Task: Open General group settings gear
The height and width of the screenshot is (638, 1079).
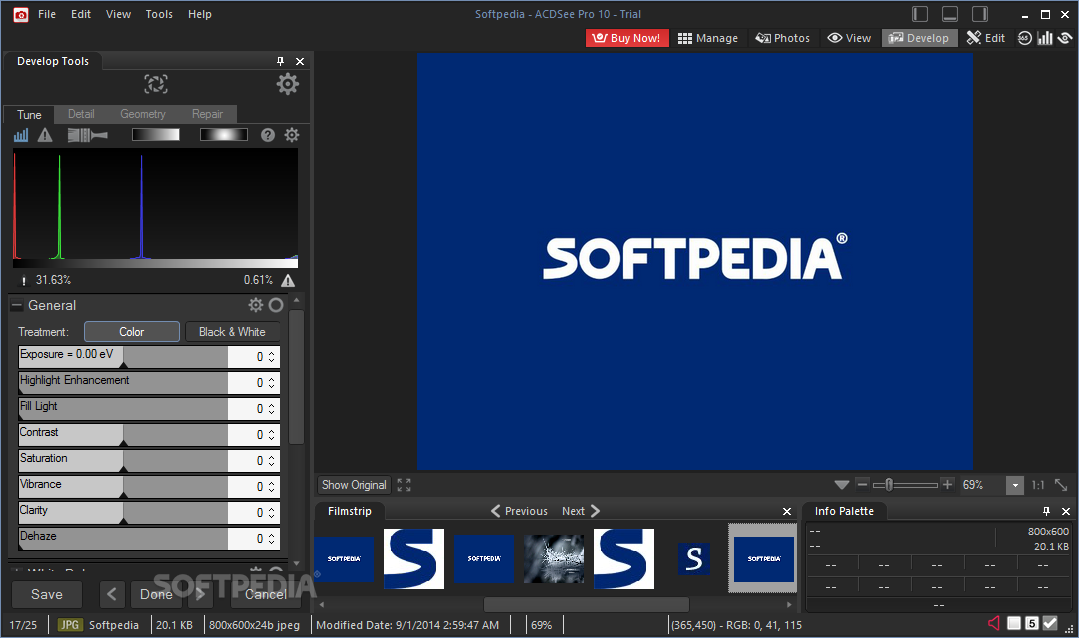Action: pos(256,305)
